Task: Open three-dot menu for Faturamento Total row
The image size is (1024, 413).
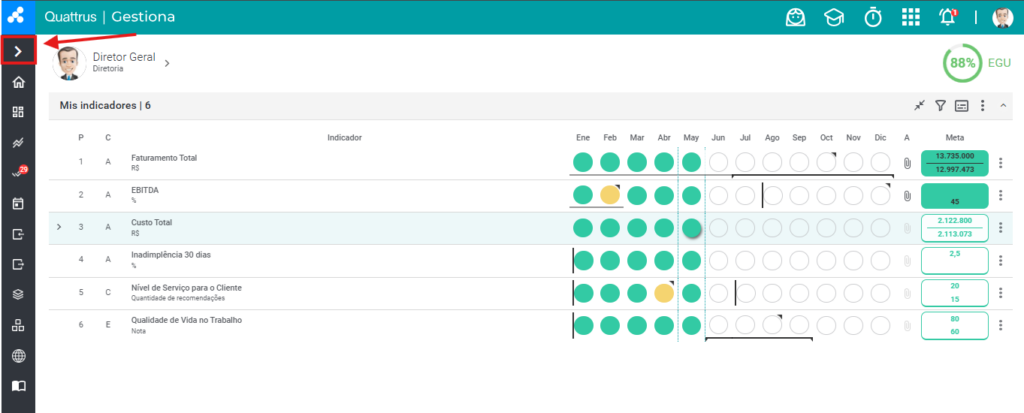Action: pyautogui.click(x=1000, y=163)
